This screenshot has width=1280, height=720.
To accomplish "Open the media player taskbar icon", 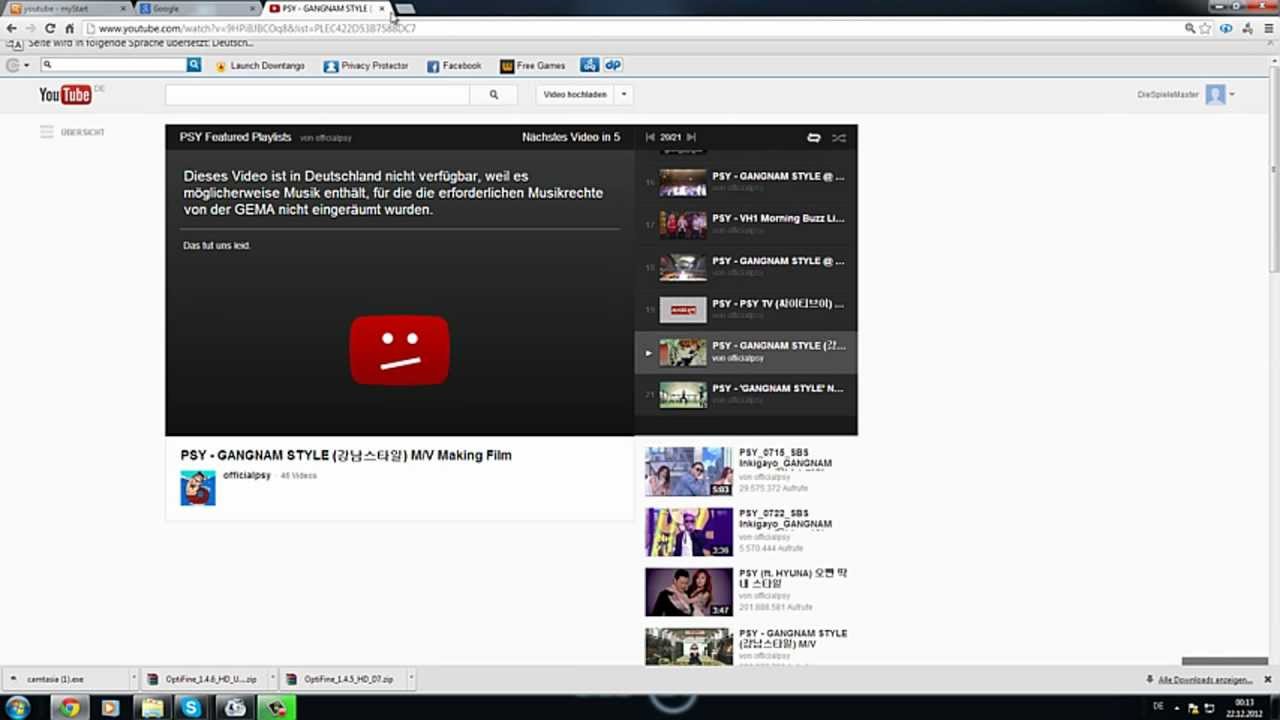I will [110, 708].
